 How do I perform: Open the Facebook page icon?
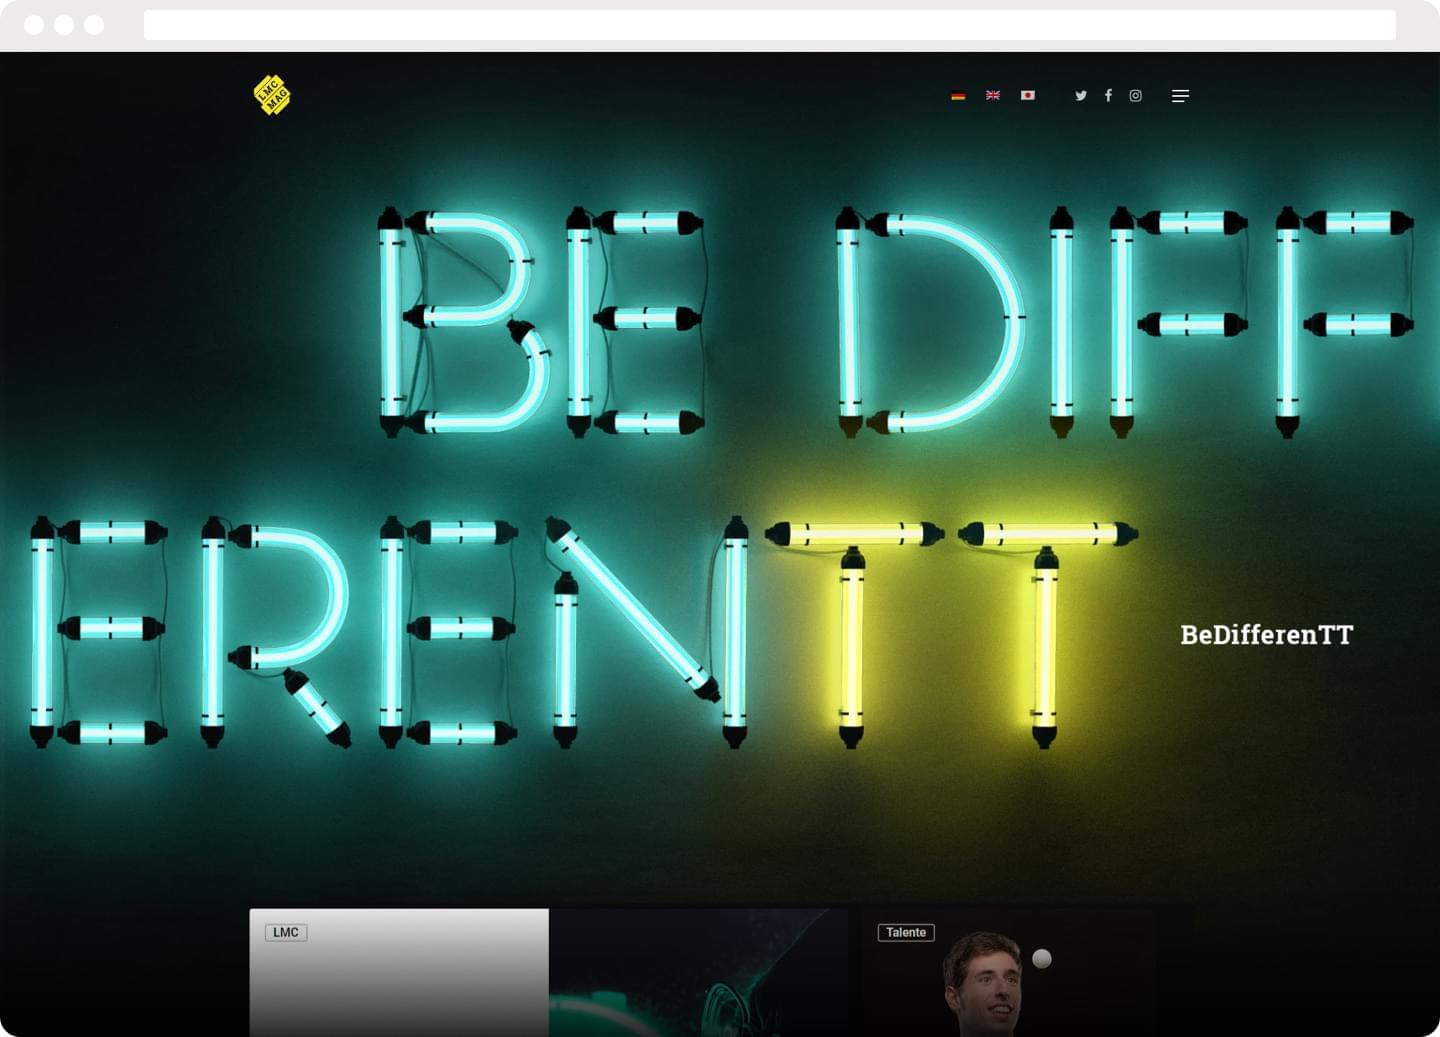1108,95
